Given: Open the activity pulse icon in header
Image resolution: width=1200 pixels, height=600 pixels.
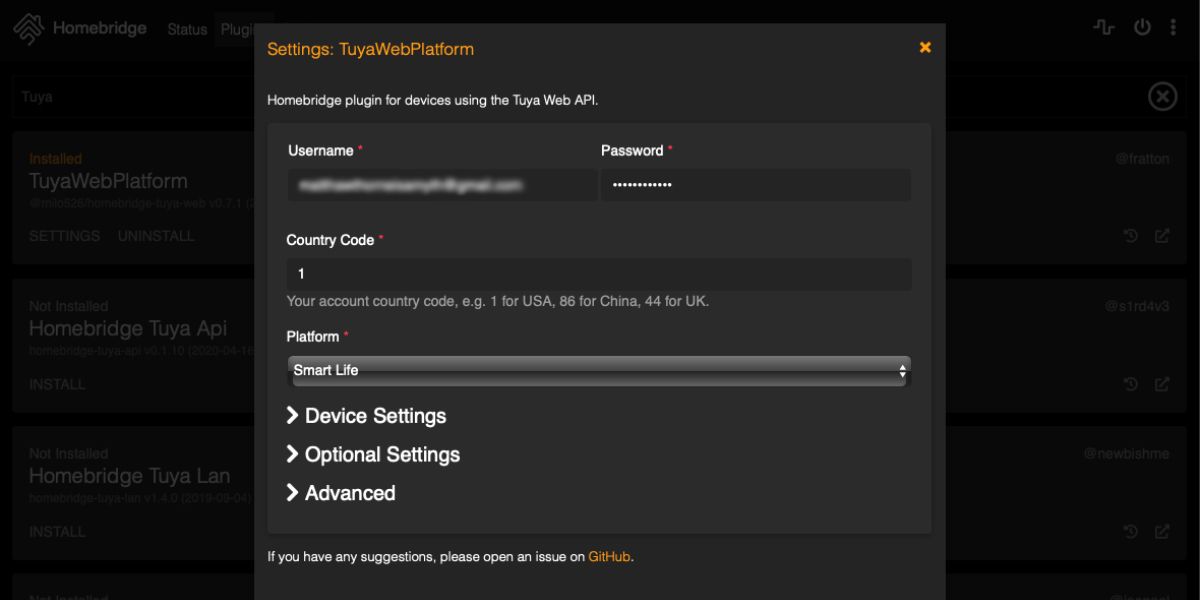Looking at the screenshot, I should point(1104,28).
